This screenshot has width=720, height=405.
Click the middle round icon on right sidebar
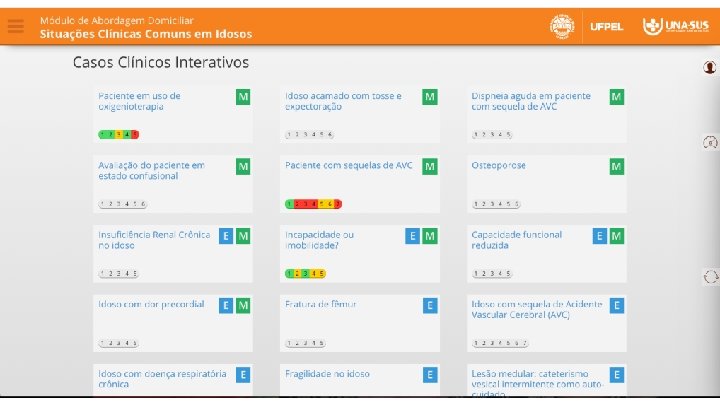coord(710,143)
